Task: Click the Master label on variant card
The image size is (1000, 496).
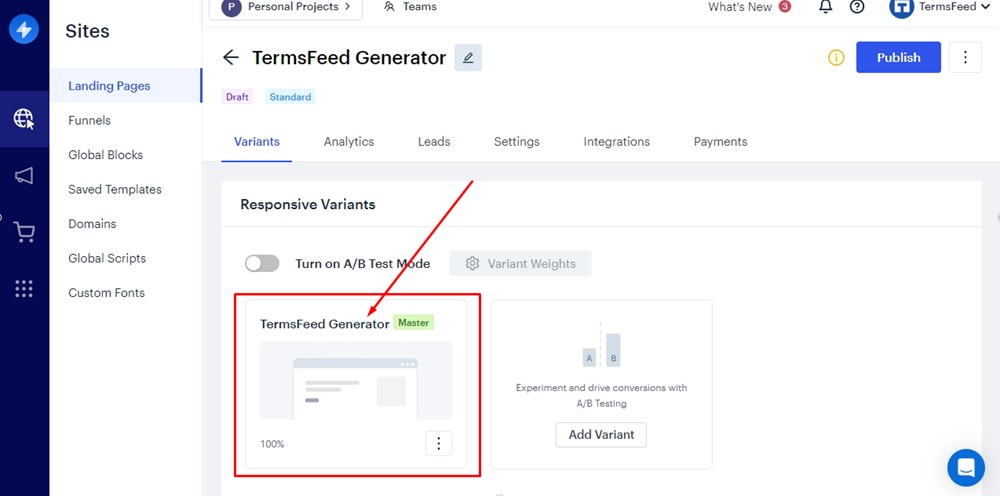Action: [x=413, y=323]
